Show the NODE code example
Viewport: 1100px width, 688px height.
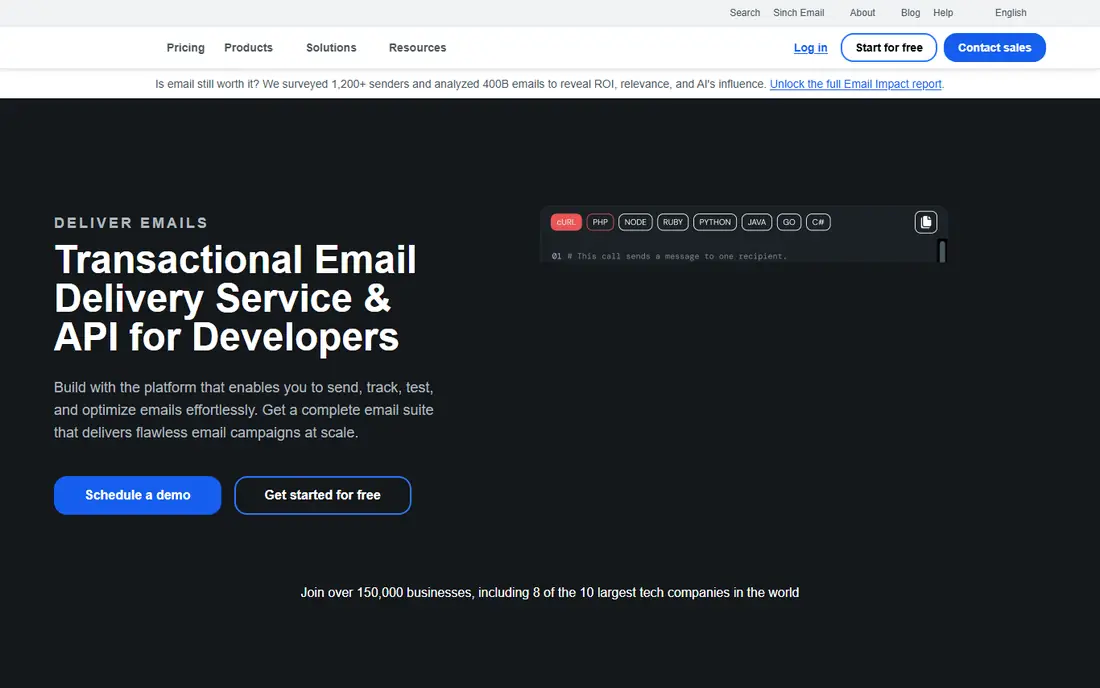click(635, 222)
